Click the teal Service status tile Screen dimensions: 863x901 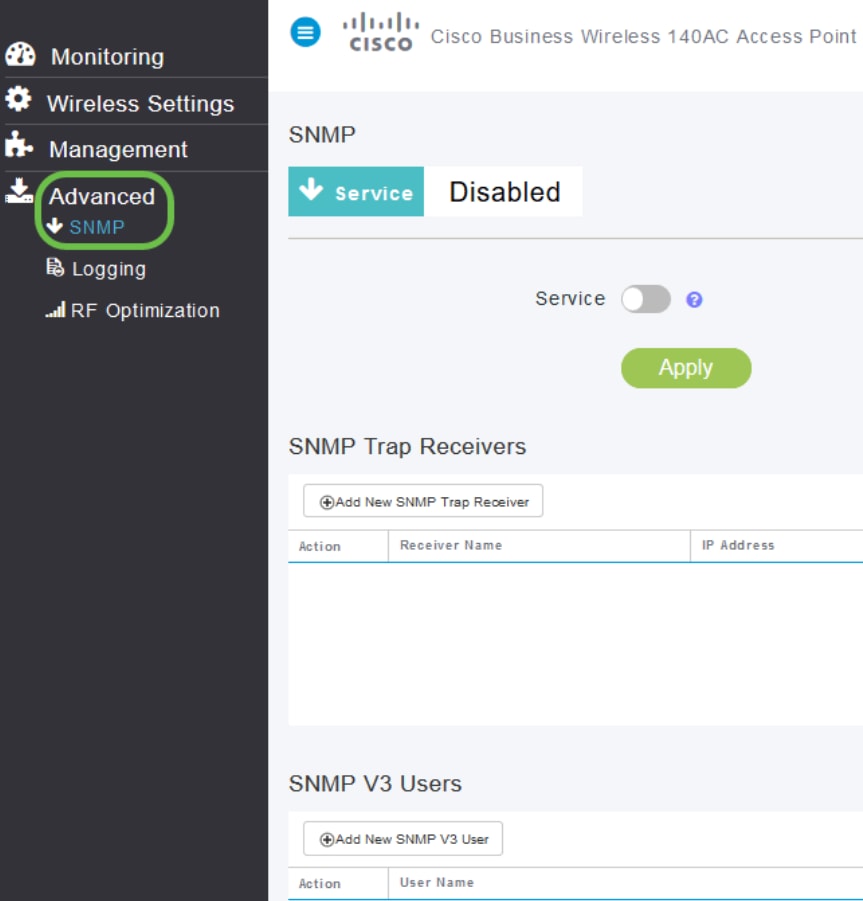(356, 191)
